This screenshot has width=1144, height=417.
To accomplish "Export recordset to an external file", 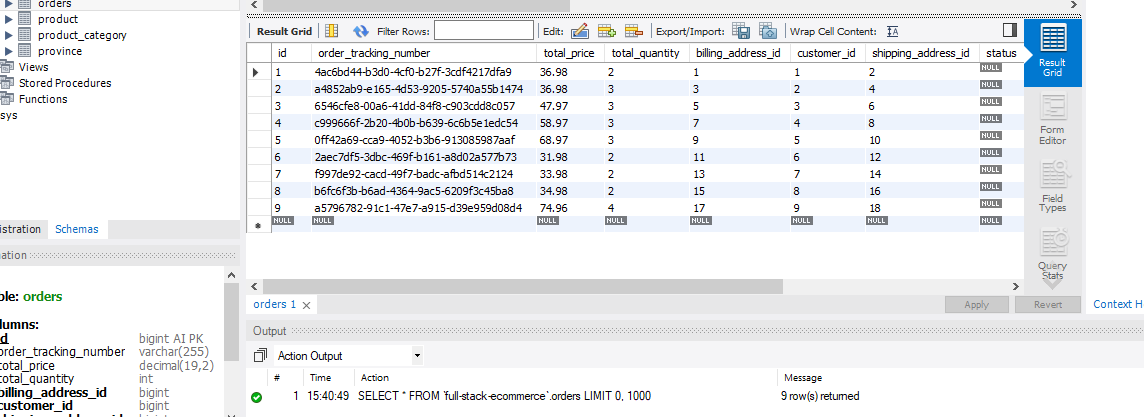I will pyautogui.click(x=741, y=31).
